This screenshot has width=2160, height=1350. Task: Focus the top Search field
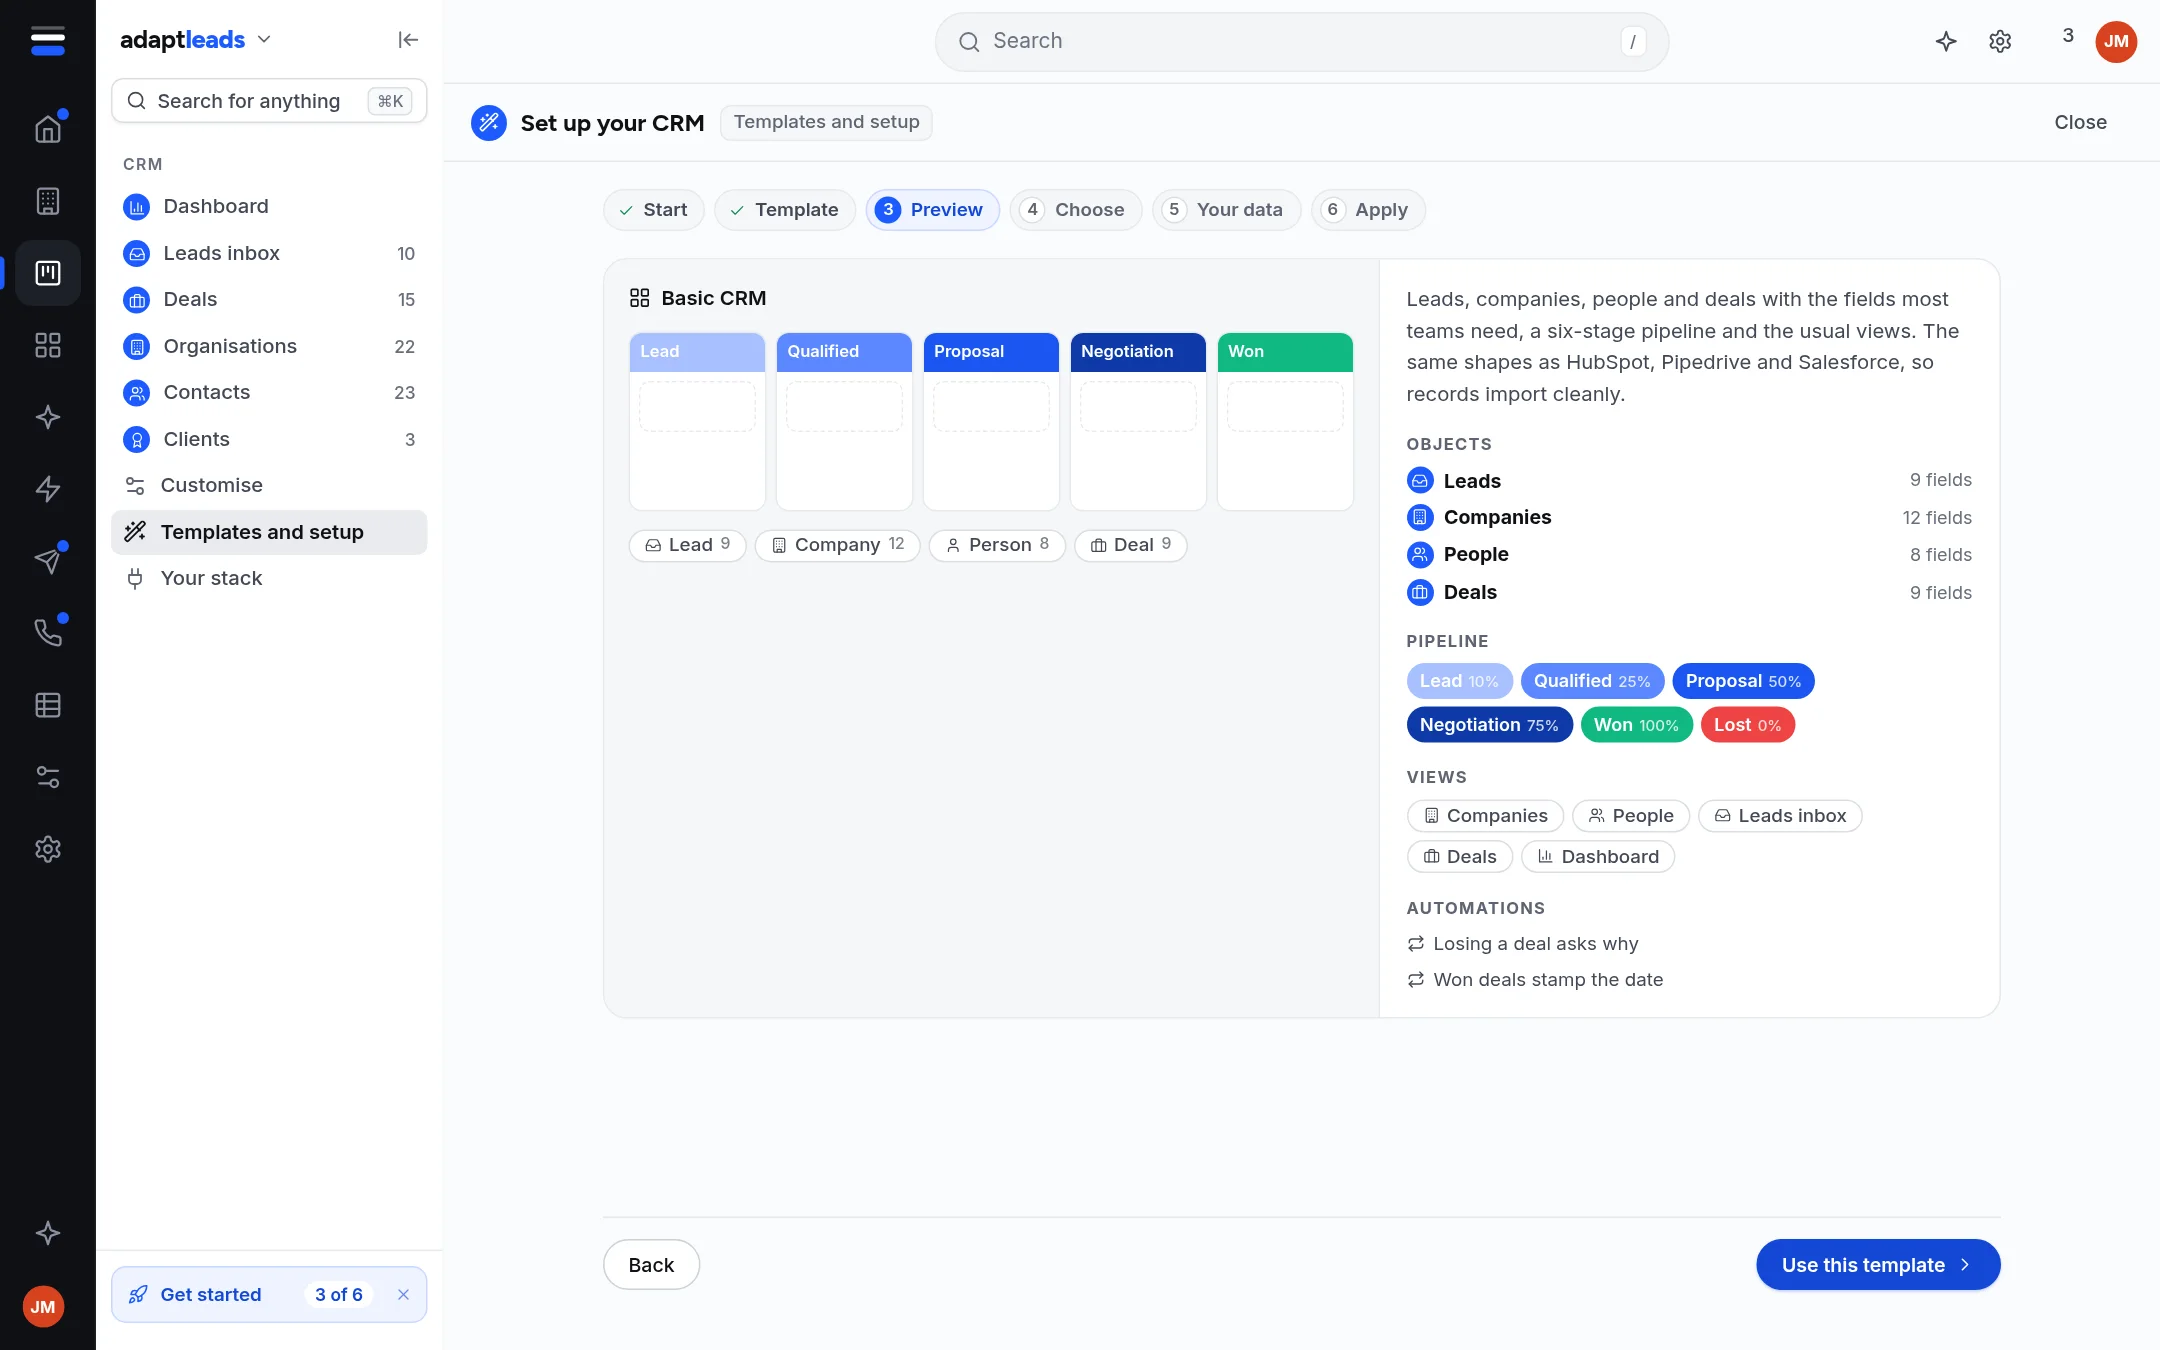click(1301, 42)
